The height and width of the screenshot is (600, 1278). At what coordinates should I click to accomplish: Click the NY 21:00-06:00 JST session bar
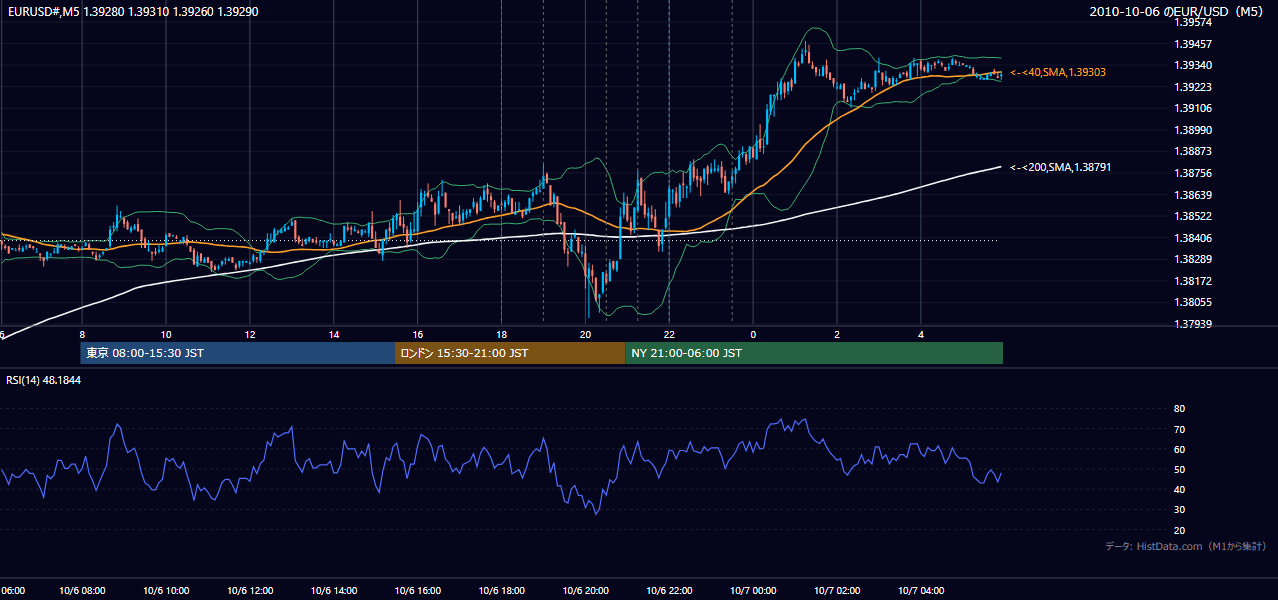coord(814,353)
